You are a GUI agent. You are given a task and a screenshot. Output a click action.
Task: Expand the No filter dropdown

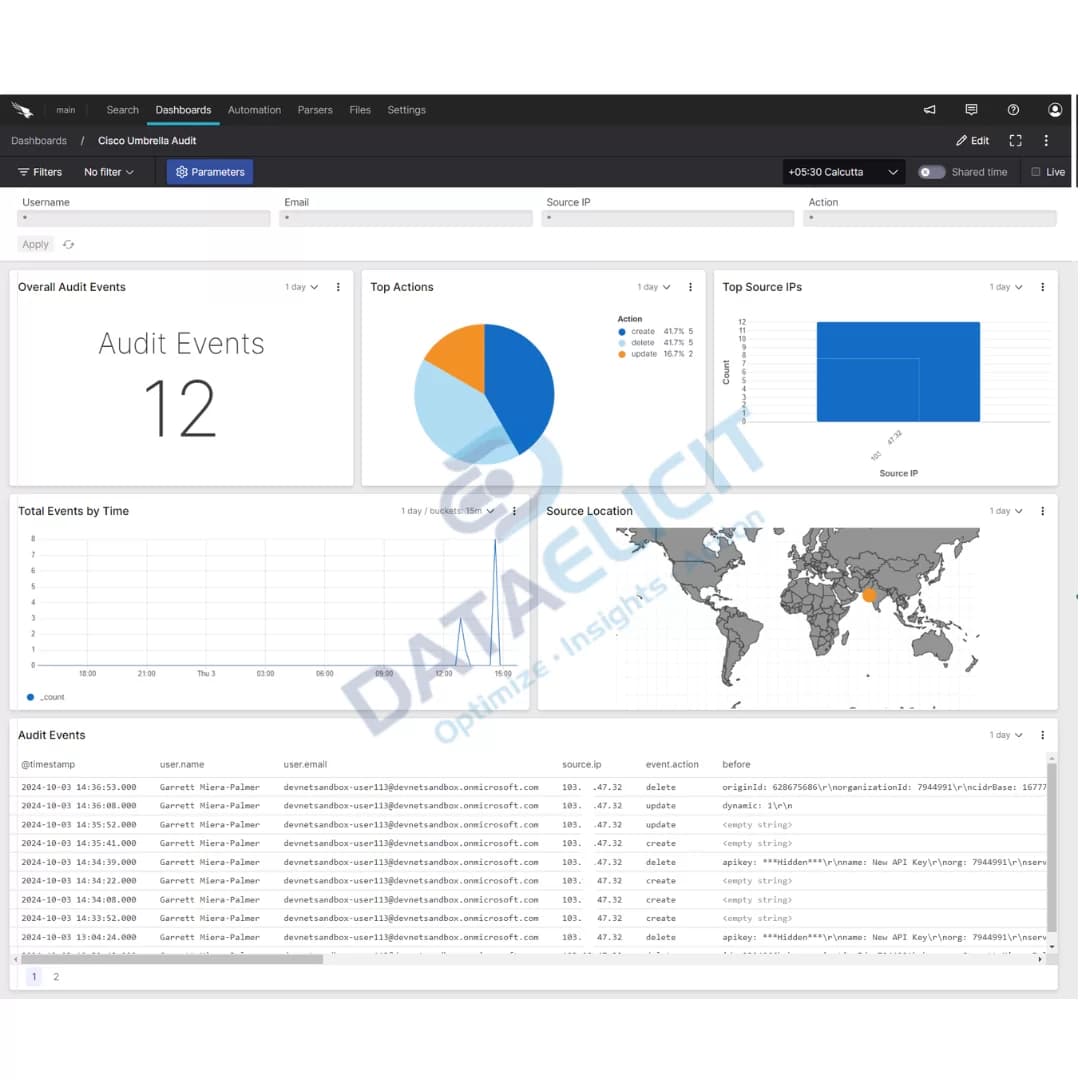109,171
